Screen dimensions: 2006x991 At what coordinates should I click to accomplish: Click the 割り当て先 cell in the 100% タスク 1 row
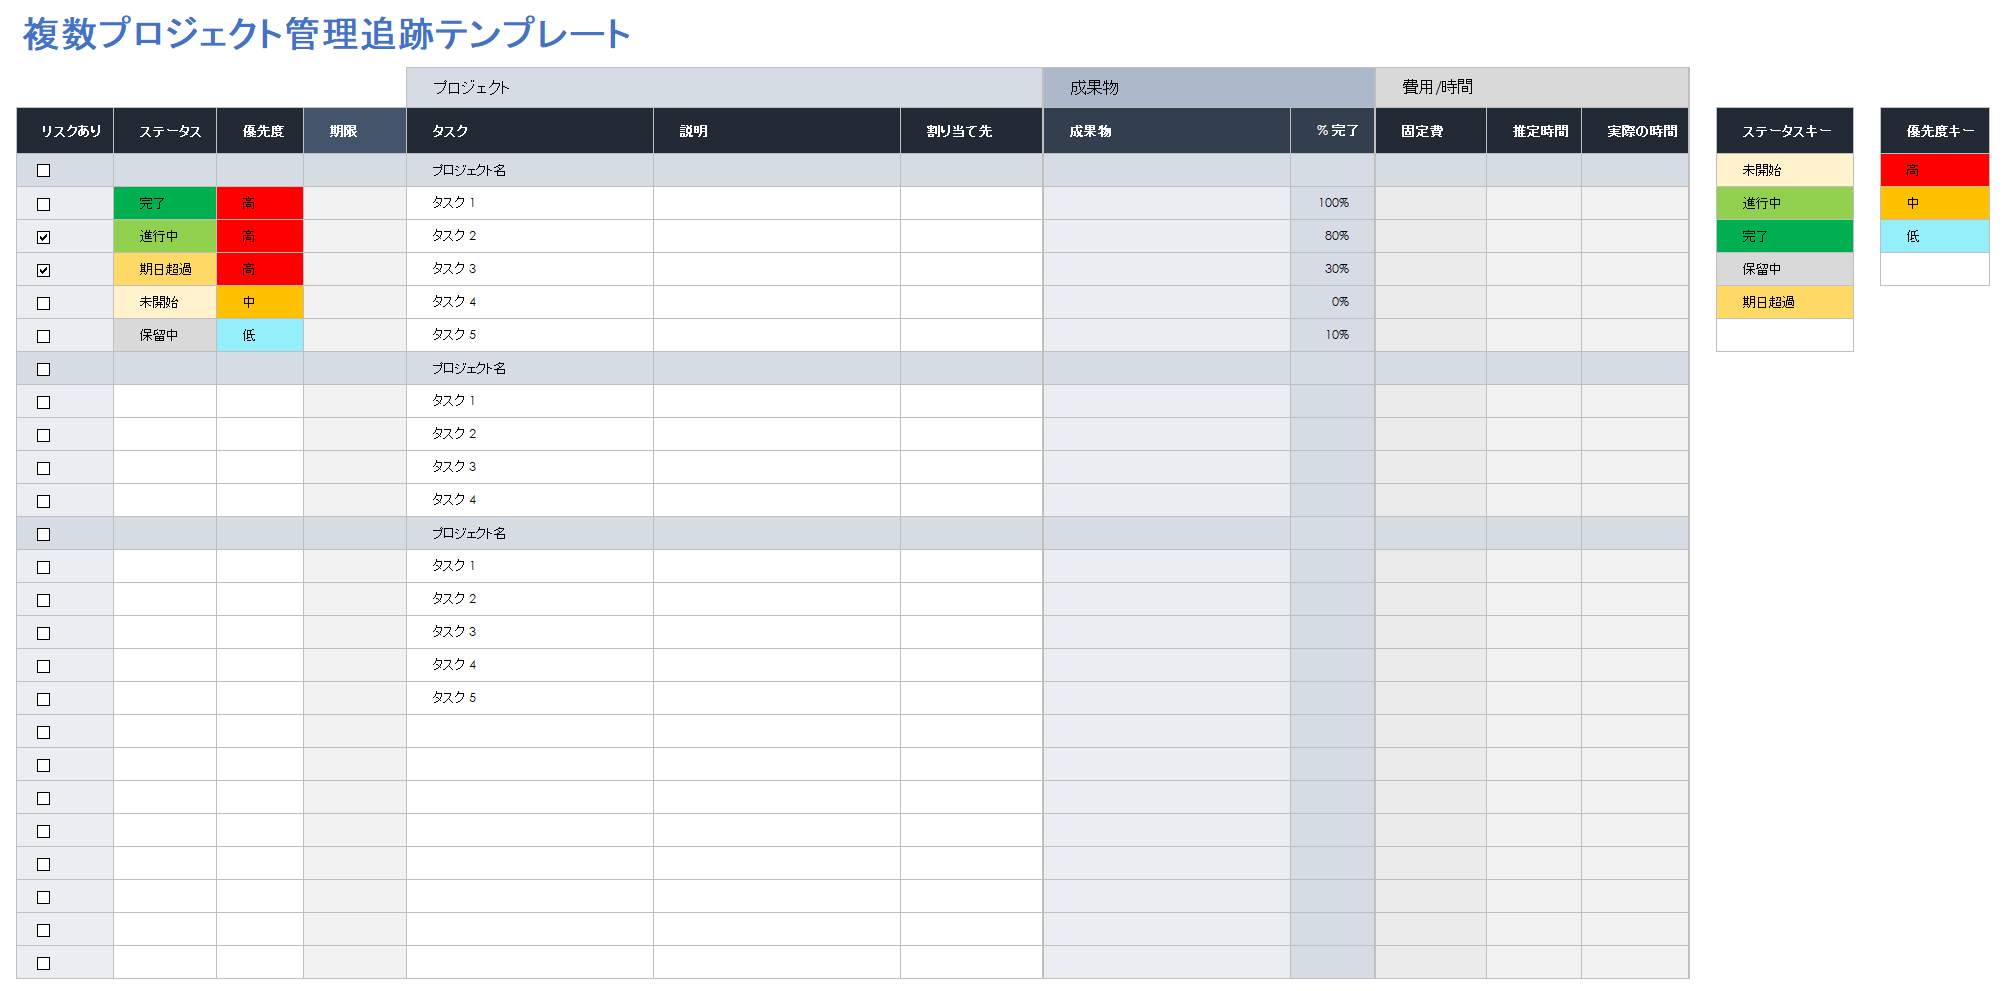point(971,203)
